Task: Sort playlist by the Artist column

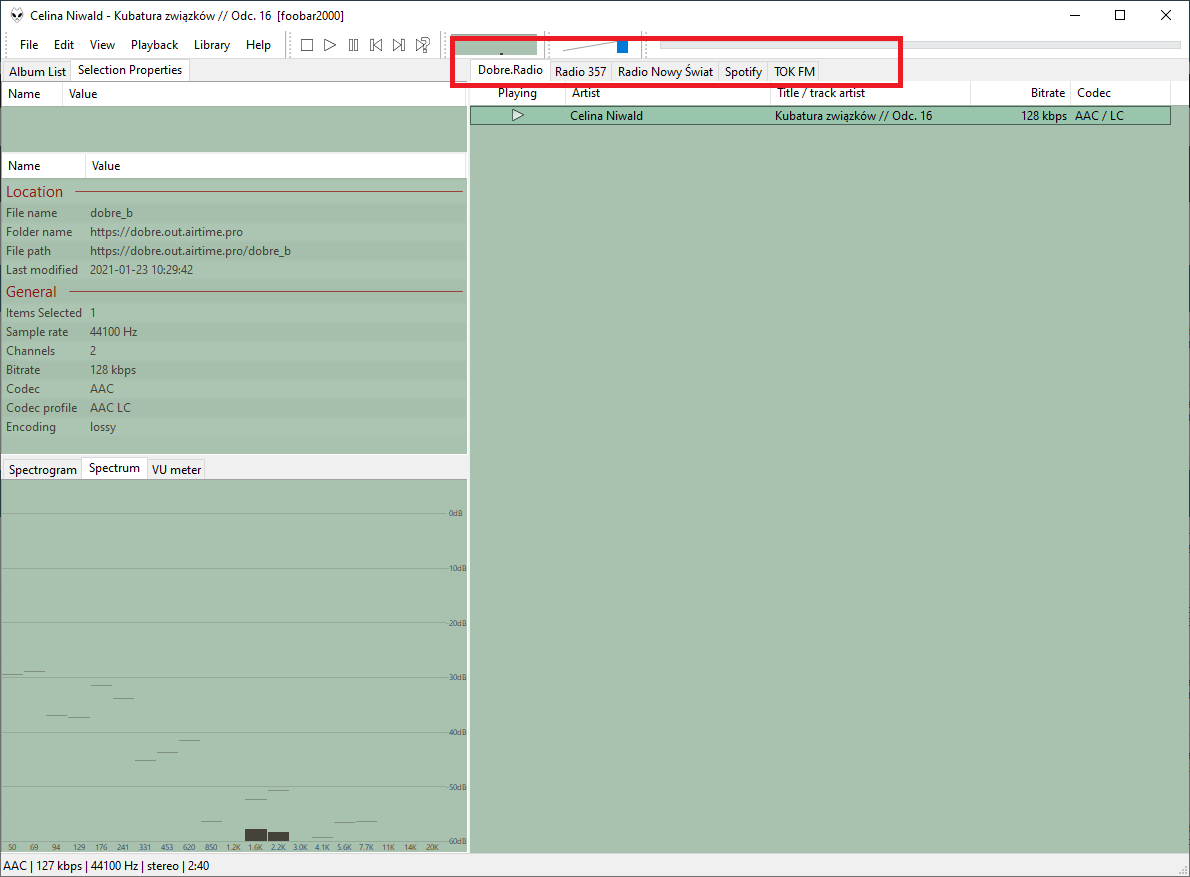Action: point(668,93)
